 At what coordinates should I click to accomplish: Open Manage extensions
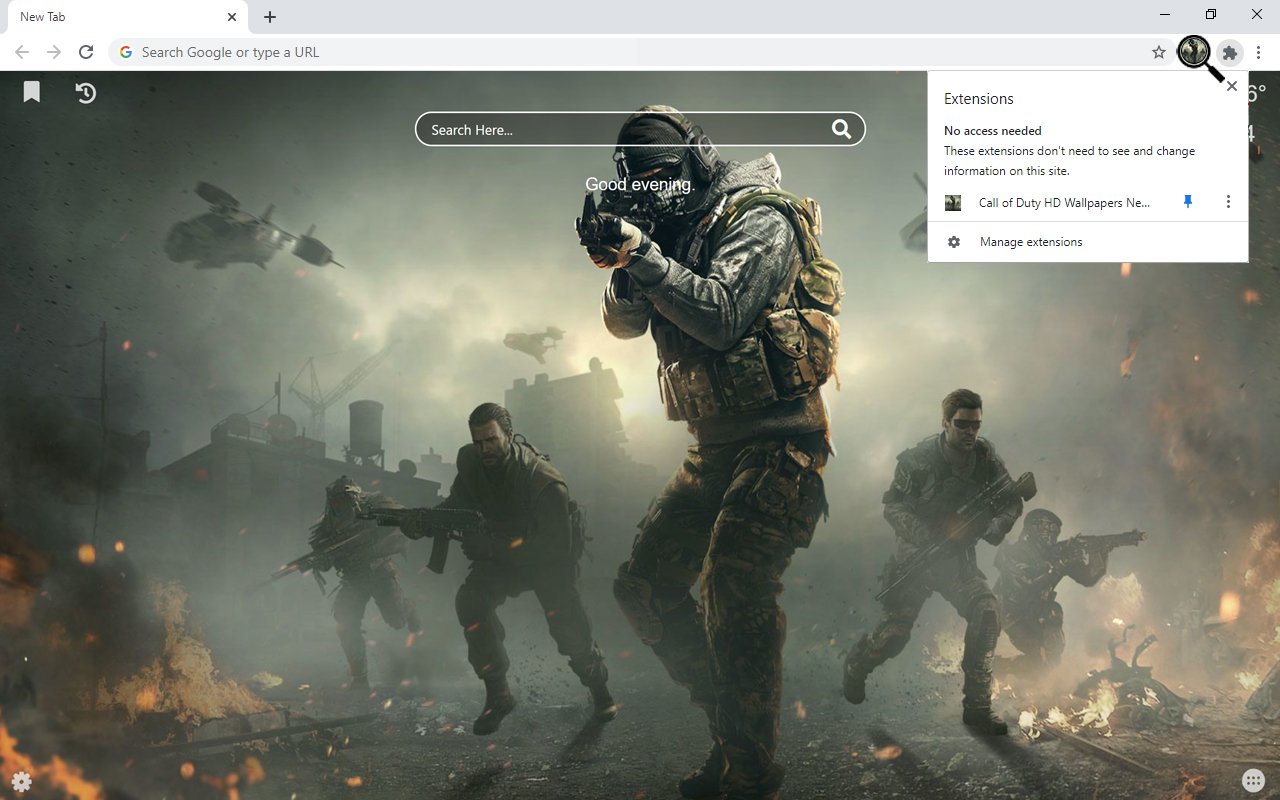[x=1088, y=242]
